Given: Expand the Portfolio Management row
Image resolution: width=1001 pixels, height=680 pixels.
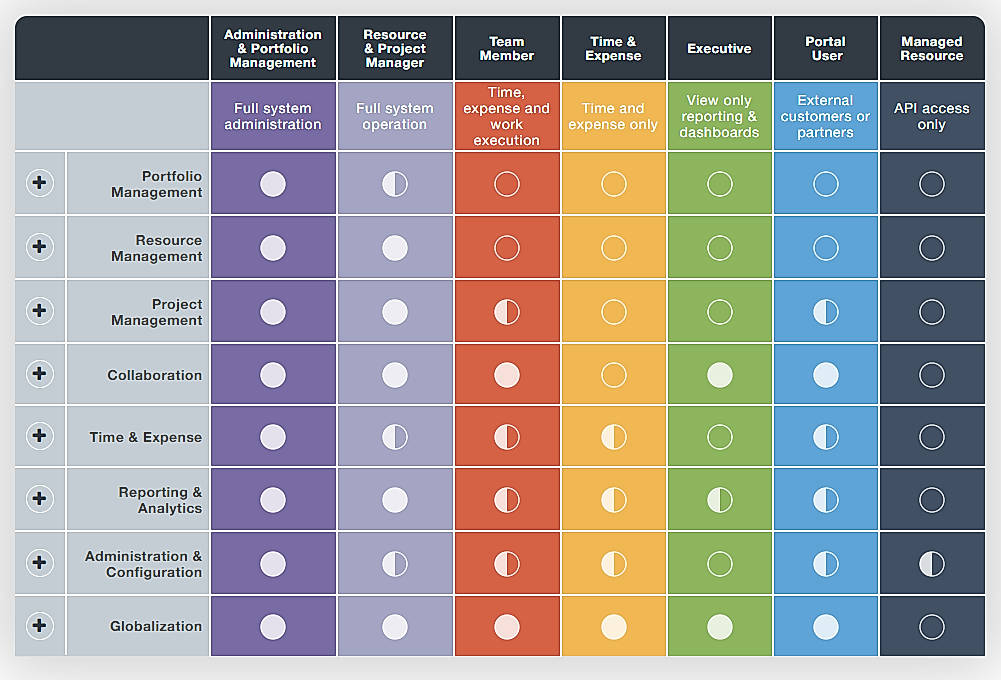Looking at the screenshot, I should point(40,183).
